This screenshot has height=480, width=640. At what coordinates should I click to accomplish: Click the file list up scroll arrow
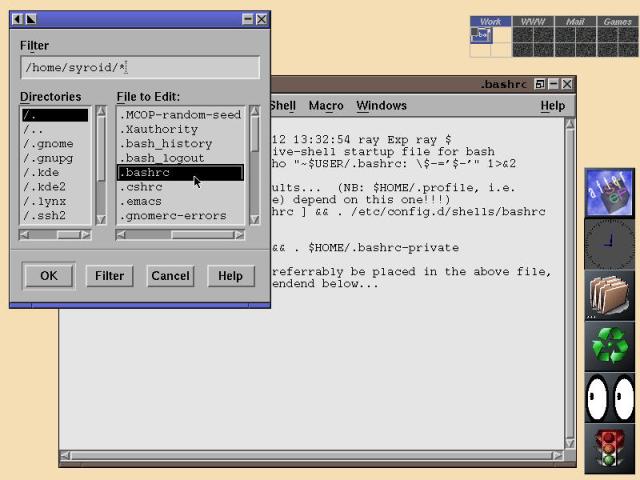click(255, 111)
